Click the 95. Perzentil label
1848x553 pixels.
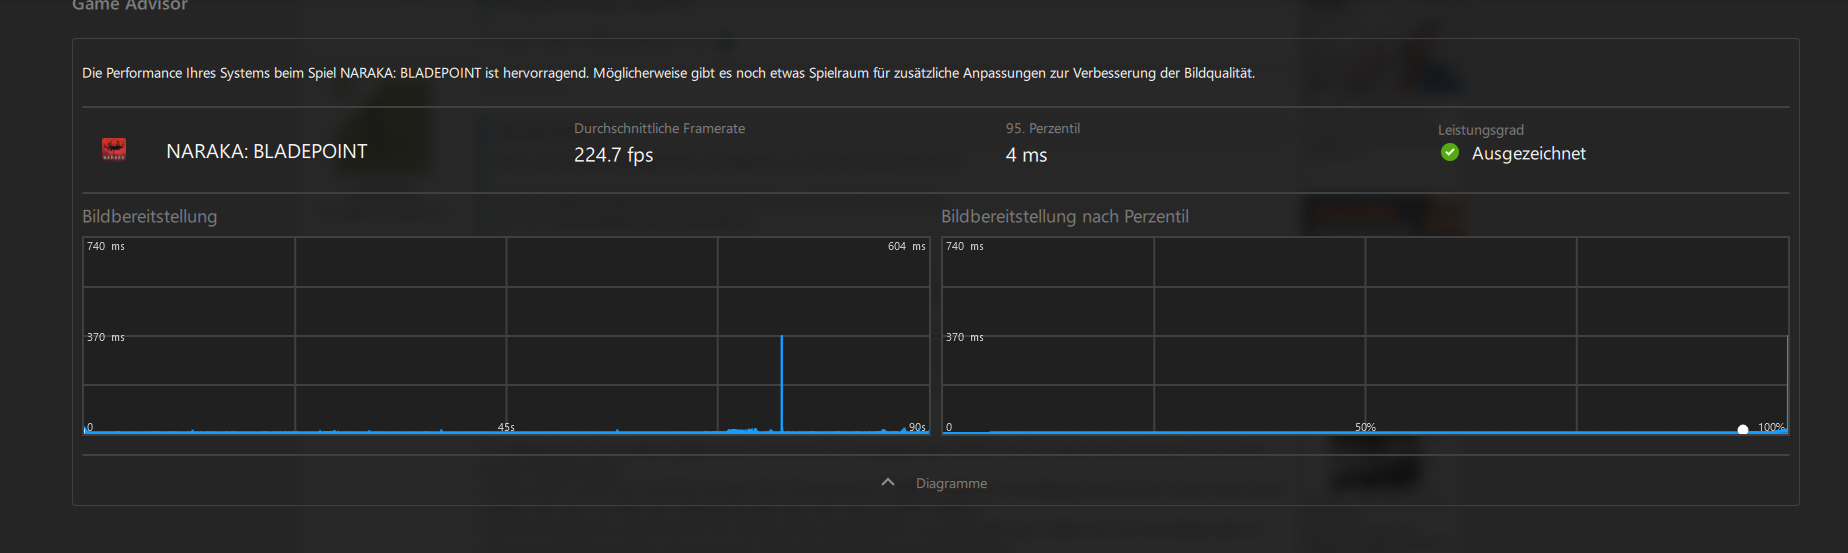tap(1043, 128)
